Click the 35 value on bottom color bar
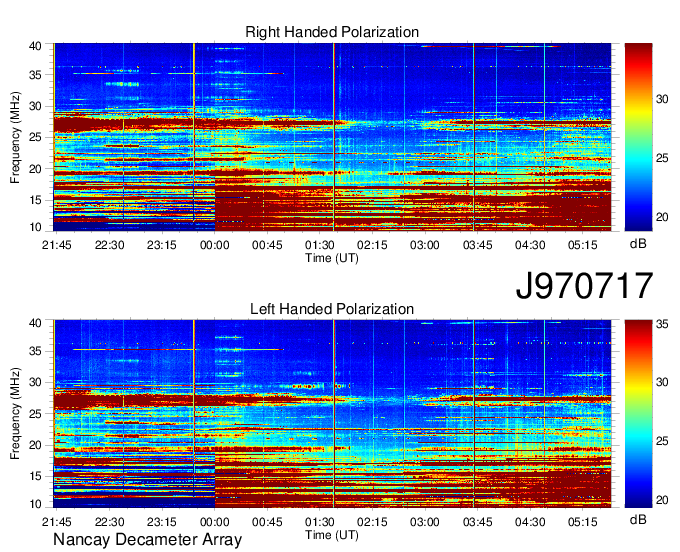Viewport: 680px width, 552px height. tap(662, 324)
